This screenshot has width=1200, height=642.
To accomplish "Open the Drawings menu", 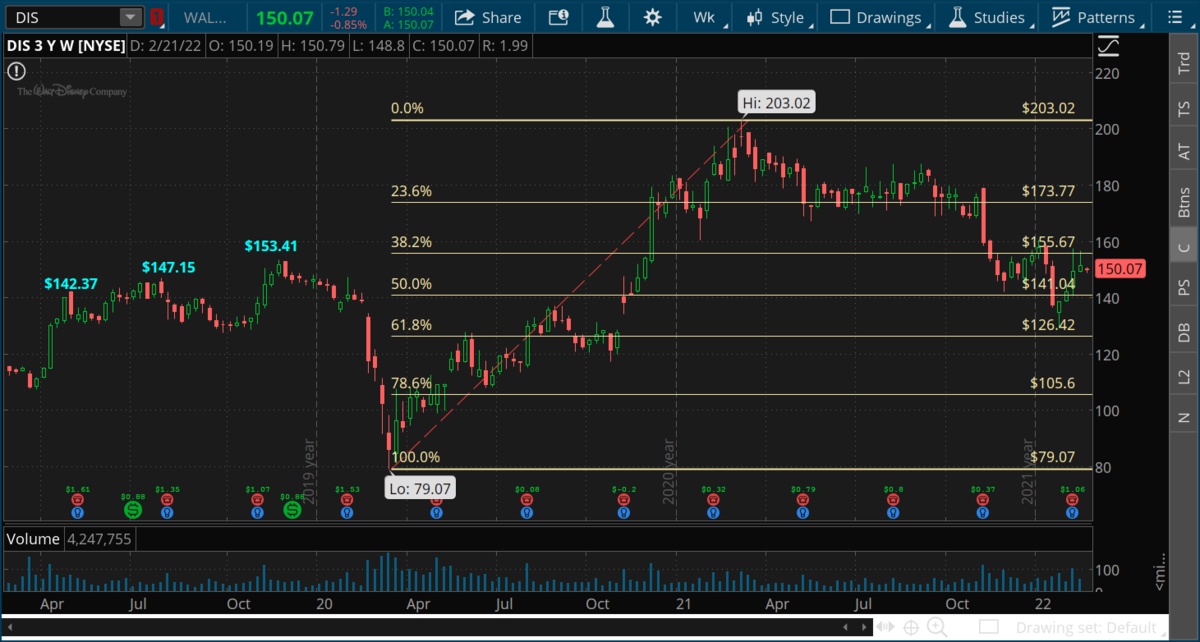I will pyautogui.click(x=877, y=17).
